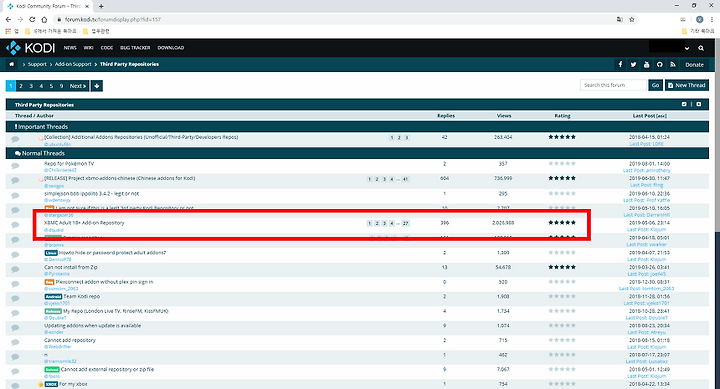Click the speech bubble icon beside Repo for Pokémon TV
Viewport: 720px width, 389px height.
[x=15, y=166]
